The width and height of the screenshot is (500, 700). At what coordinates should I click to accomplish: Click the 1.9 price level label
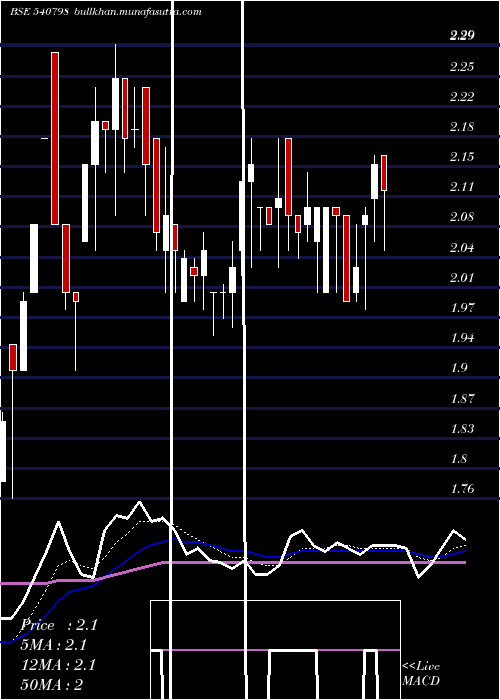coord(459,368)
